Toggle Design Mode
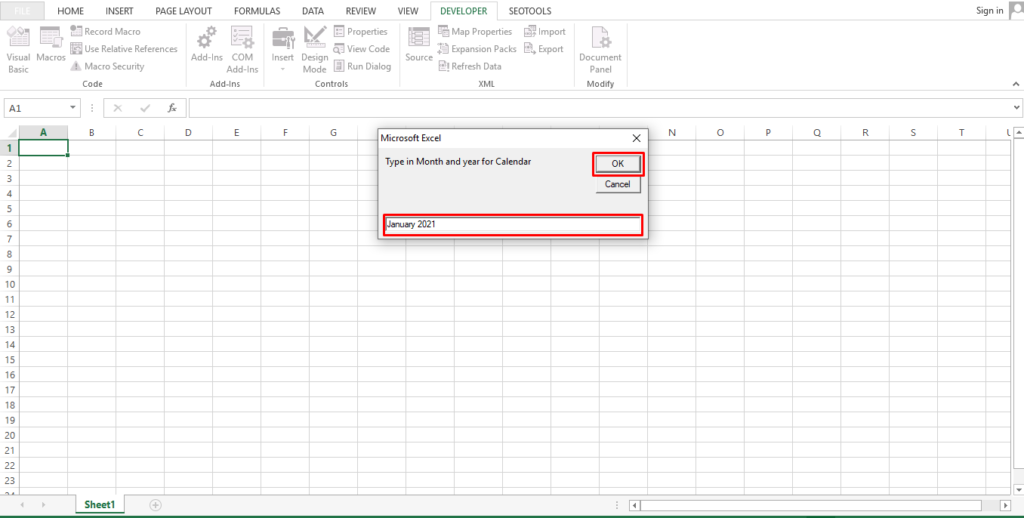This screenshot has width=1024, height=518. tap(314, 50)
